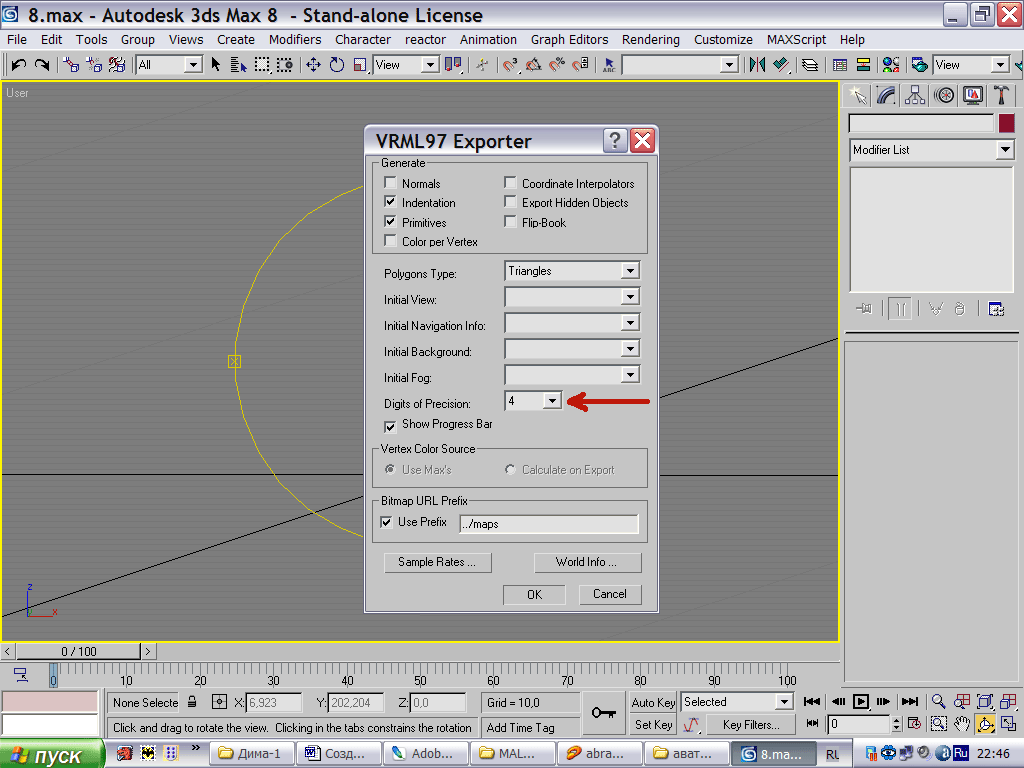1024x768 pixels.
Task: Open Select by Name tool
Action: tap(238, 65)
